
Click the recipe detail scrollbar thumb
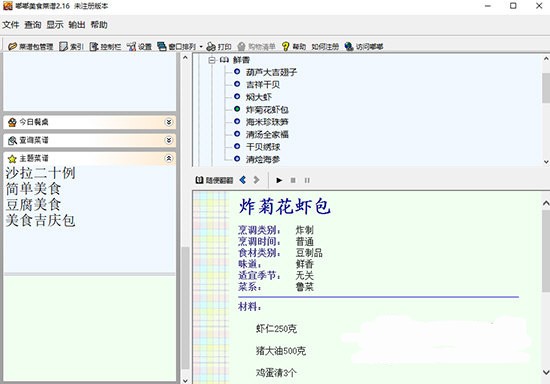546,251
